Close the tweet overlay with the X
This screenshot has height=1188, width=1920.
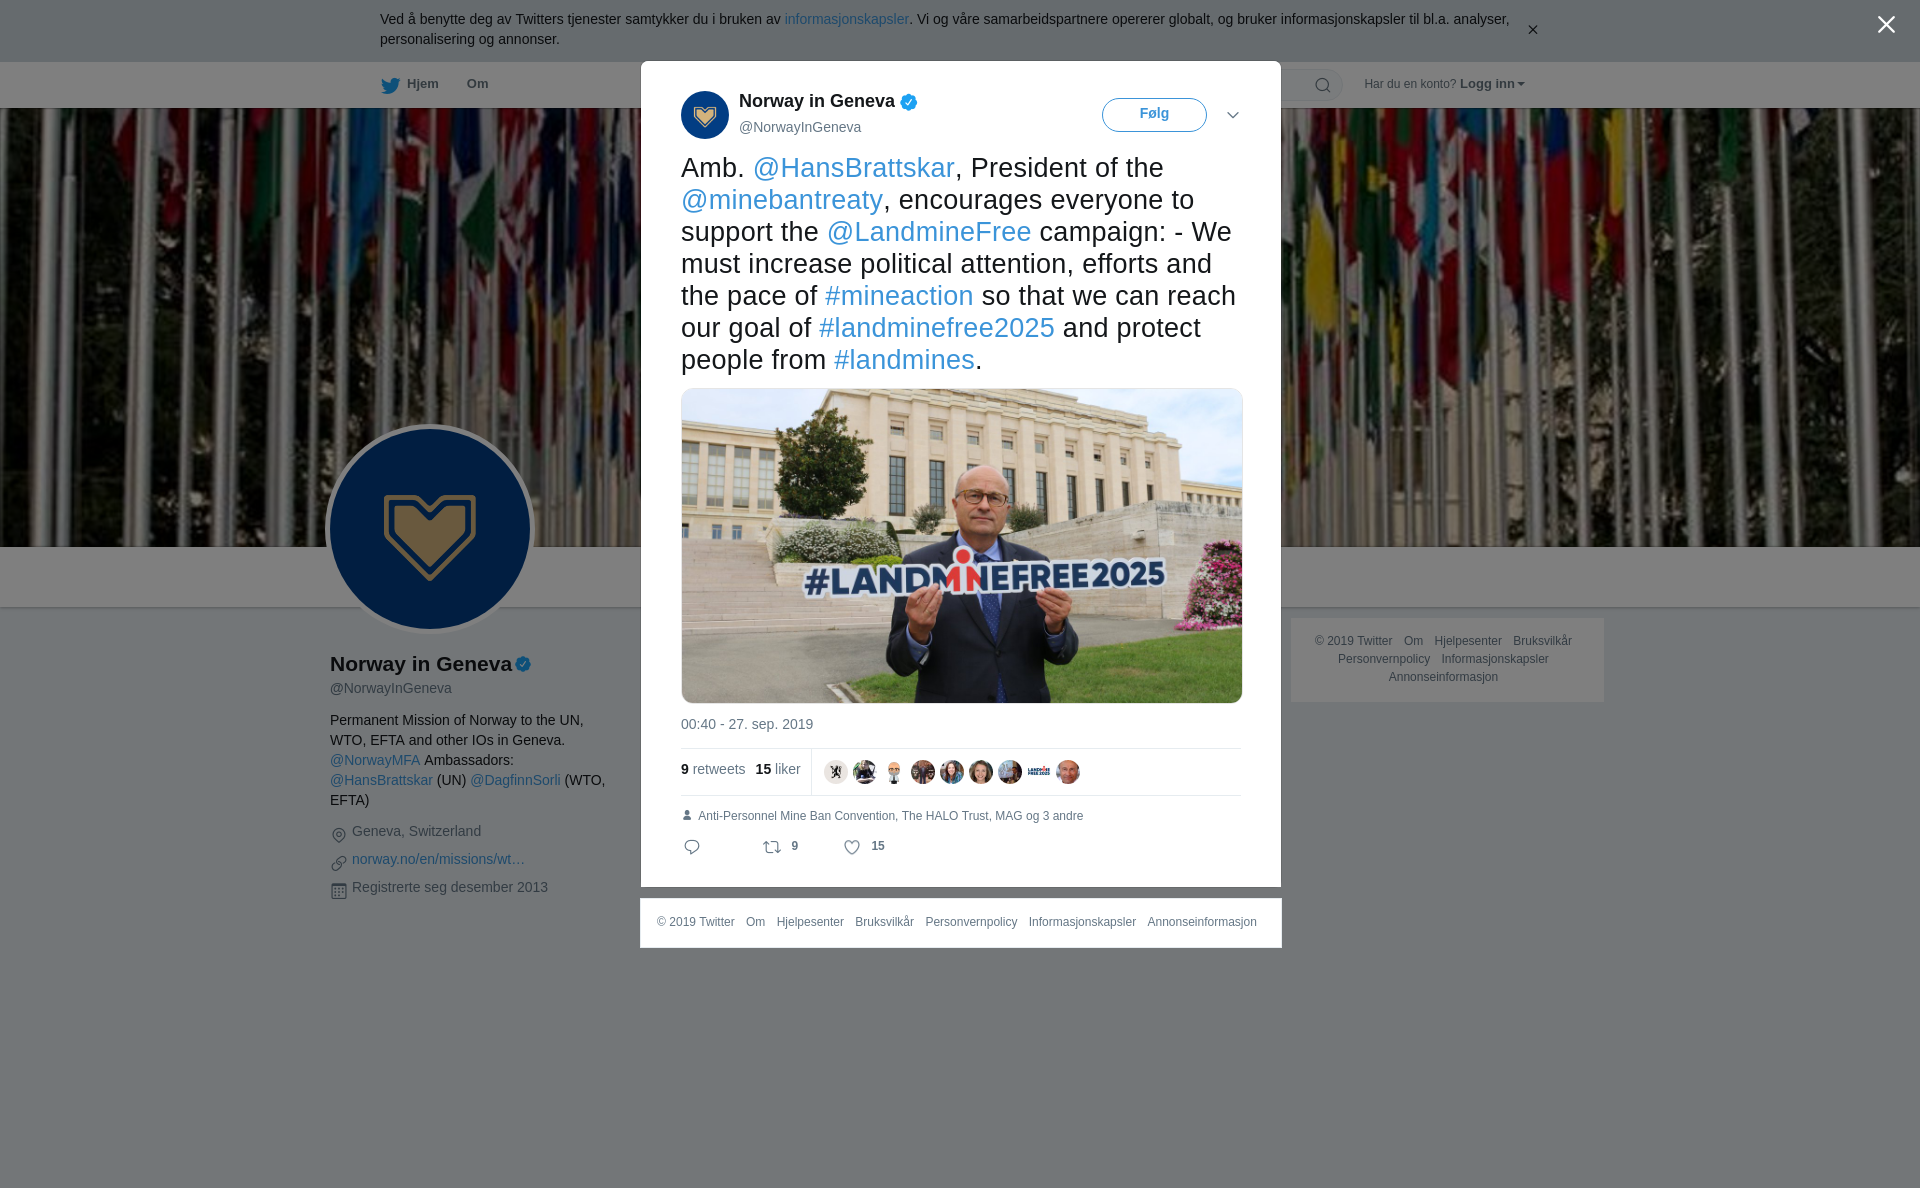click(1886, 25)
